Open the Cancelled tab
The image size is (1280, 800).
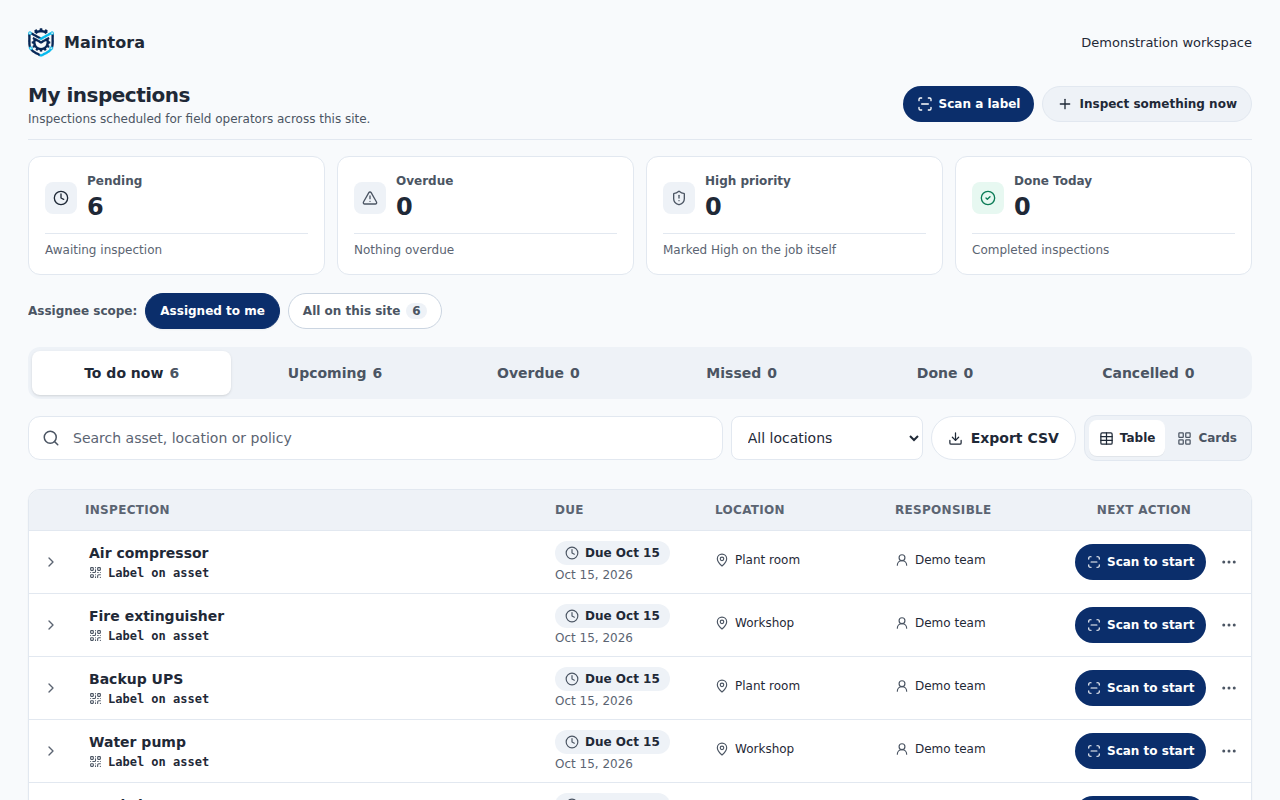pos(1148,373)
